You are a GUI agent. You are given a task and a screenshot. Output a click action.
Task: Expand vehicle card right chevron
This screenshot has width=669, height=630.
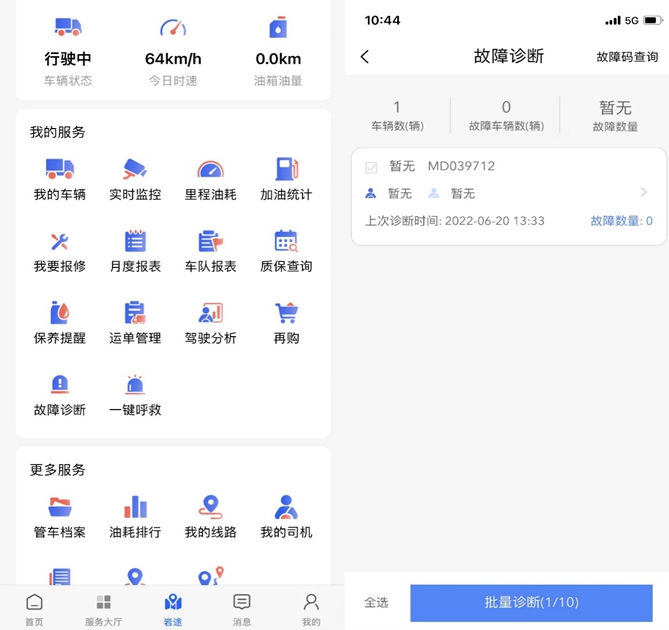643,193
